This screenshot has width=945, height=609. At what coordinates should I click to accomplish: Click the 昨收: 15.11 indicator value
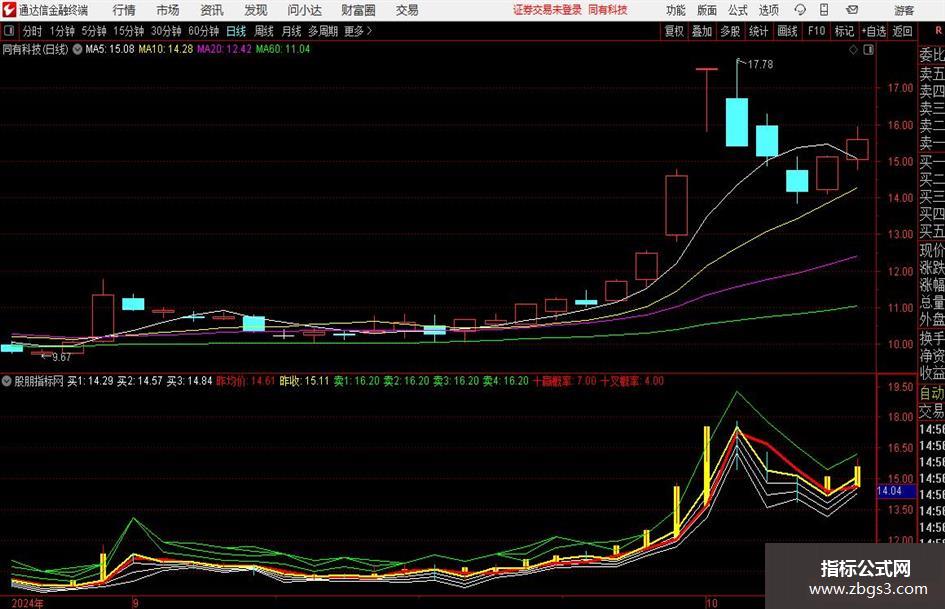click(304, 381)
